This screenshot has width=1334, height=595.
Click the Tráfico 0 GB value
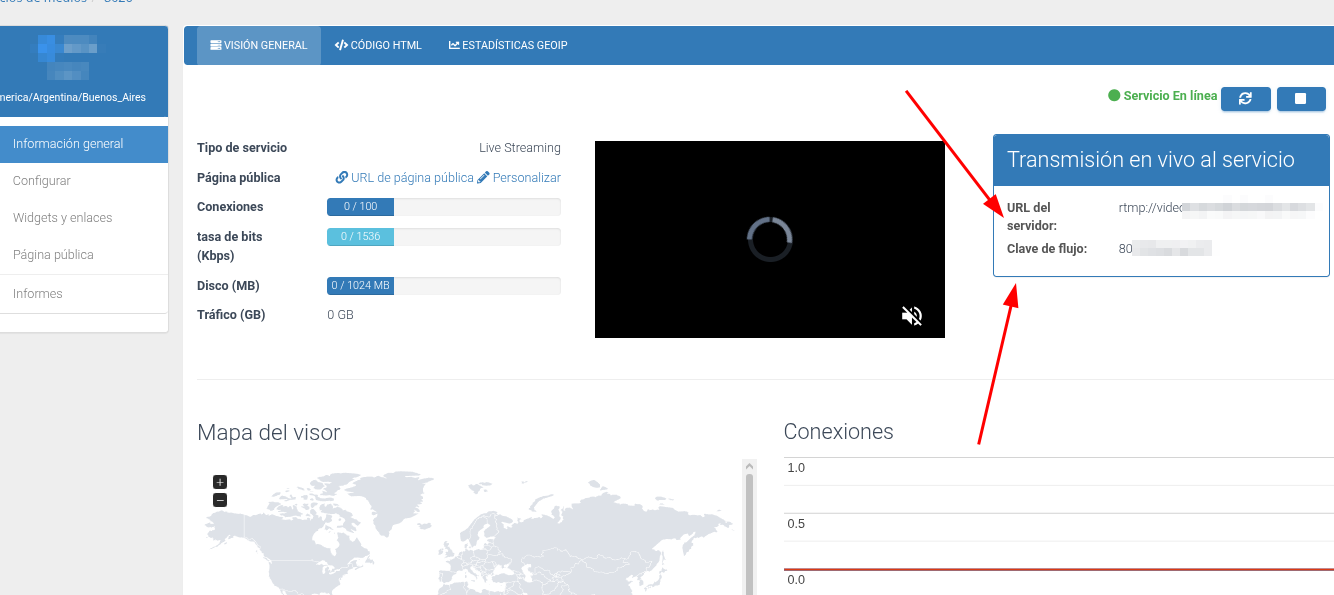pyautogui.click(x=340, y=315)
